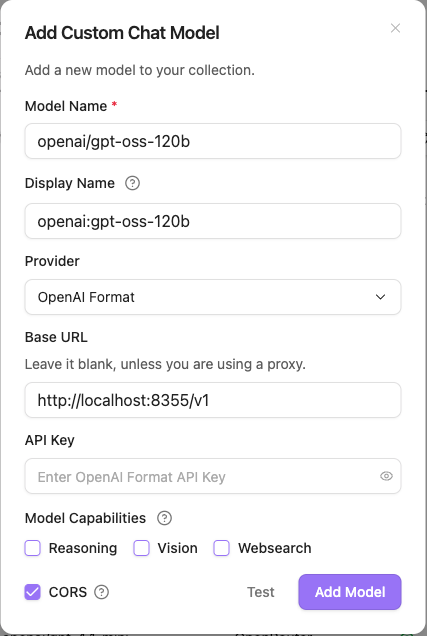Focus the Display Name input field
427x636 pixels.
click(213, 221)
